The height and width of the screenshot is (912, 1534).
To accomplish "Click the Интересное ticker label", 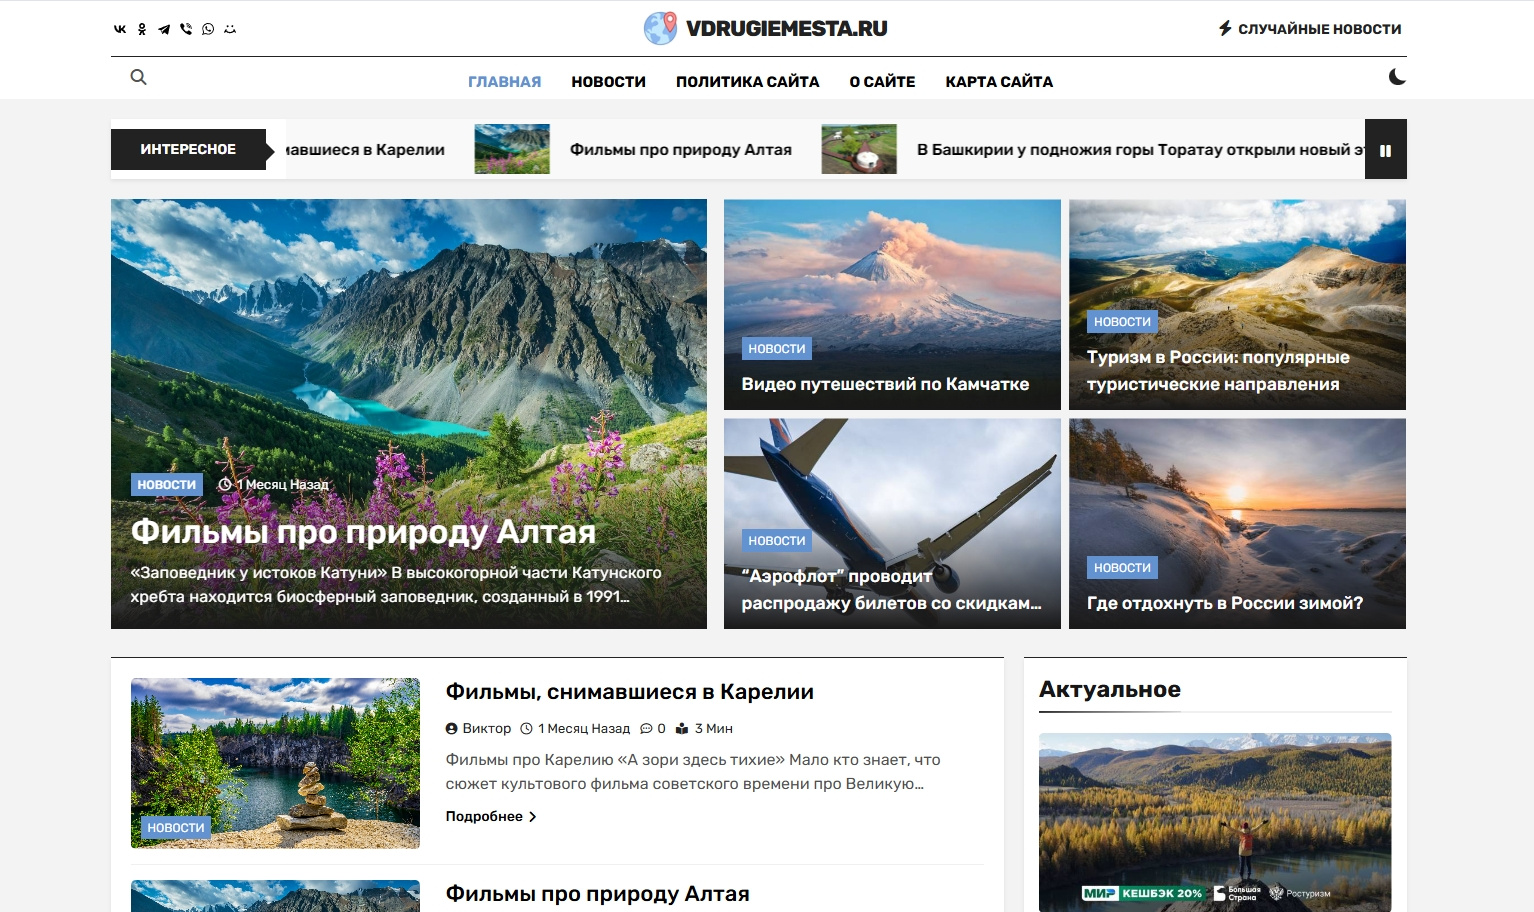I will pos(188,149).
